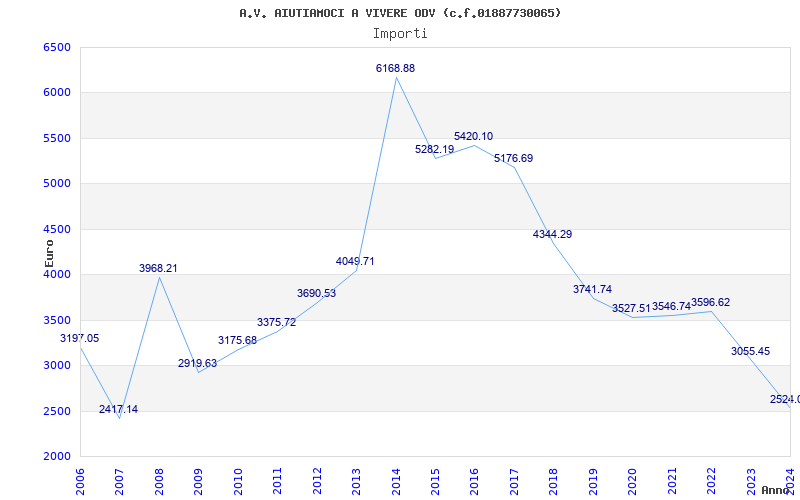The height and width of the screenshot is (500, 800).
Task: Select the 3375.72 data label
Action: pyautogui.click(x=277, y=322)
